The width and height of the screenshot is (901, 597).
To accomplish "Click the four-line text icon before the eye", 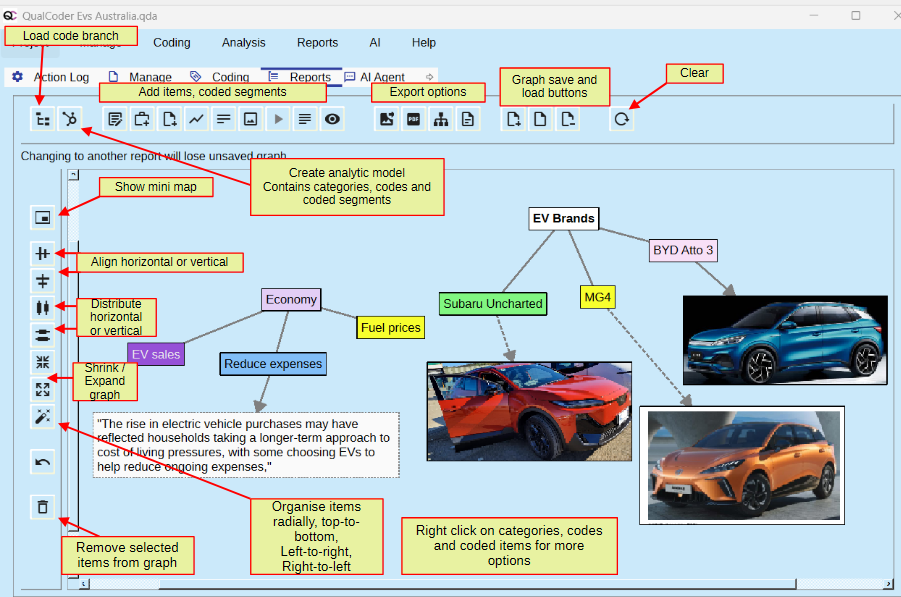I will 305,119.
